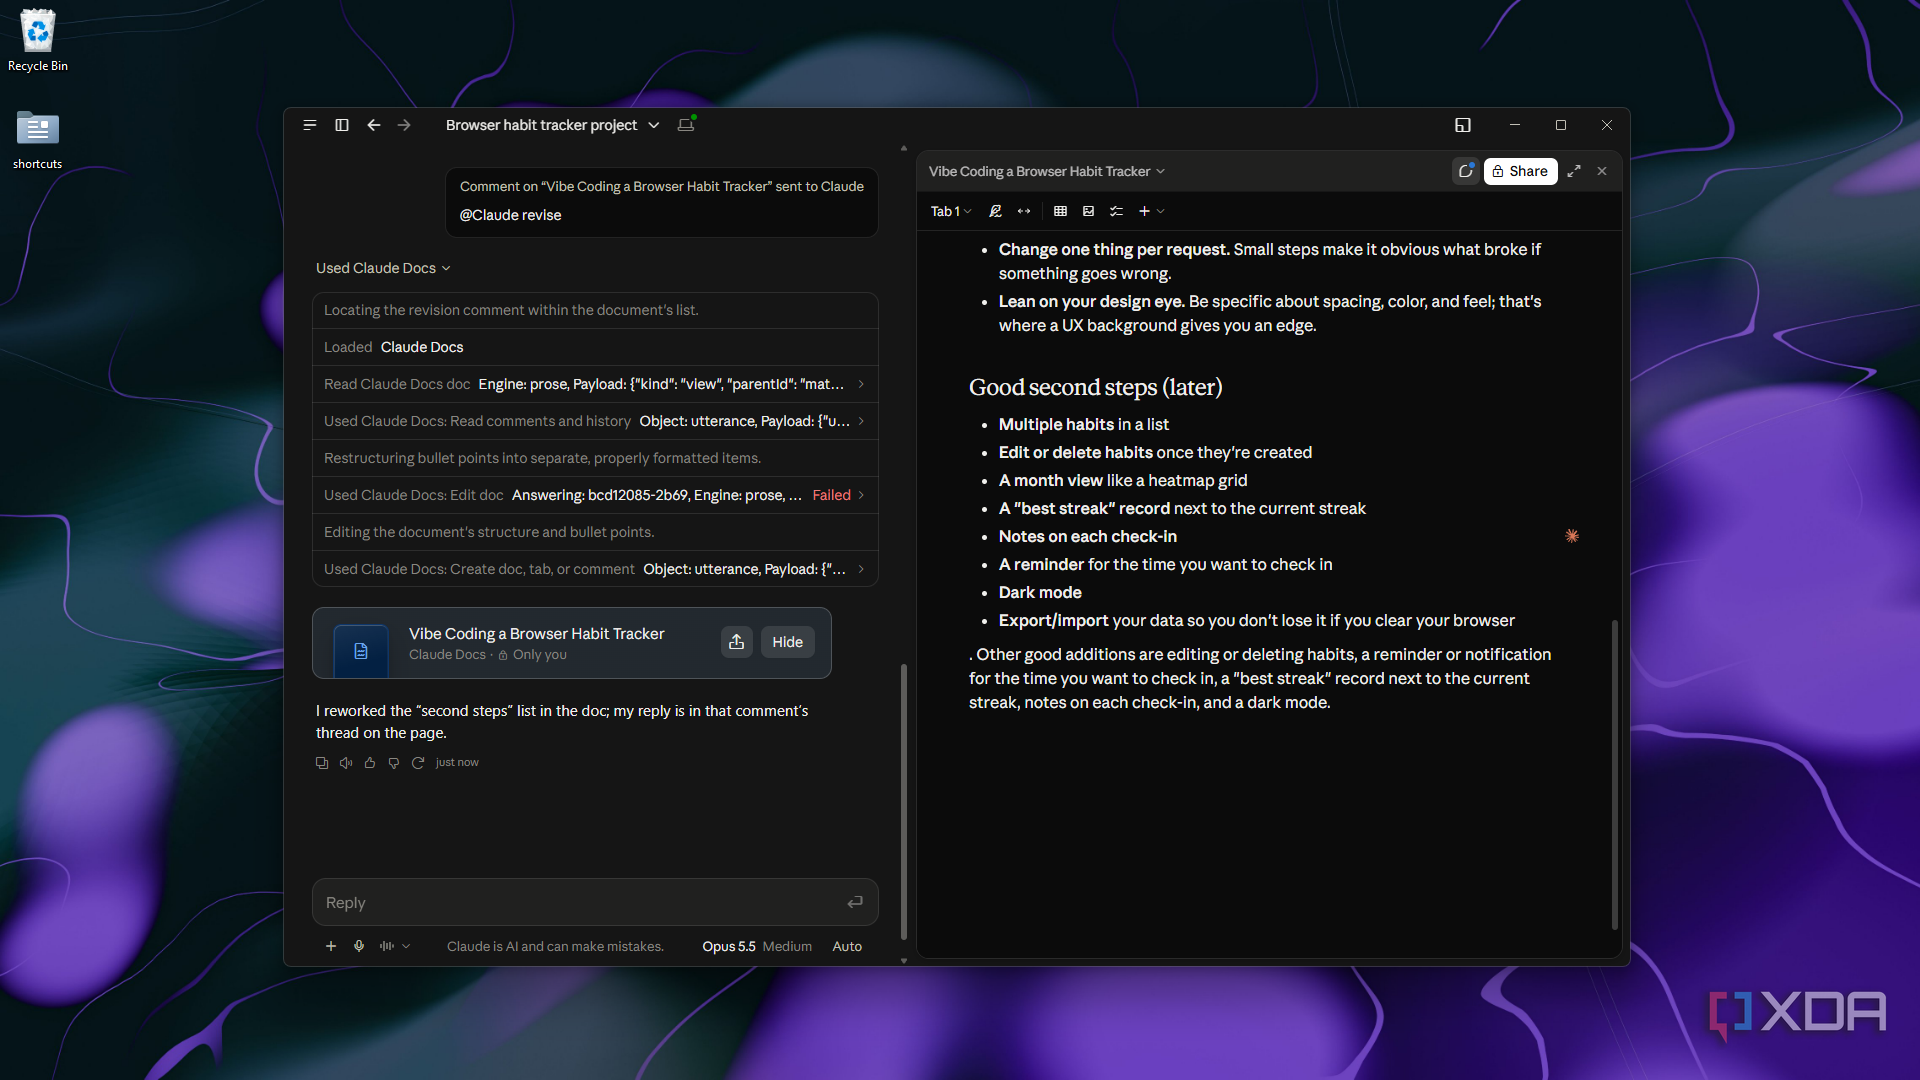Give the response a thumbs down
The height and width of the screenshot is (1080, 1920).
[x=394, y=763]
